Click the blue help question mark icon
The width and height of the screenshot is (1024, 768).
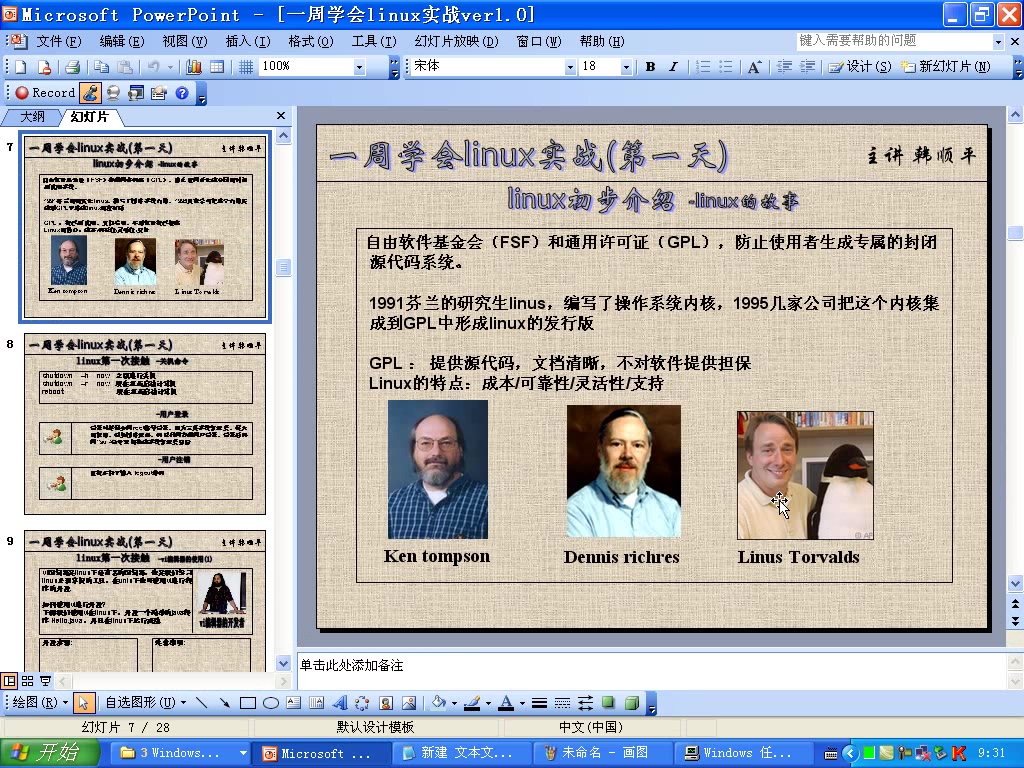pos(182,93)
